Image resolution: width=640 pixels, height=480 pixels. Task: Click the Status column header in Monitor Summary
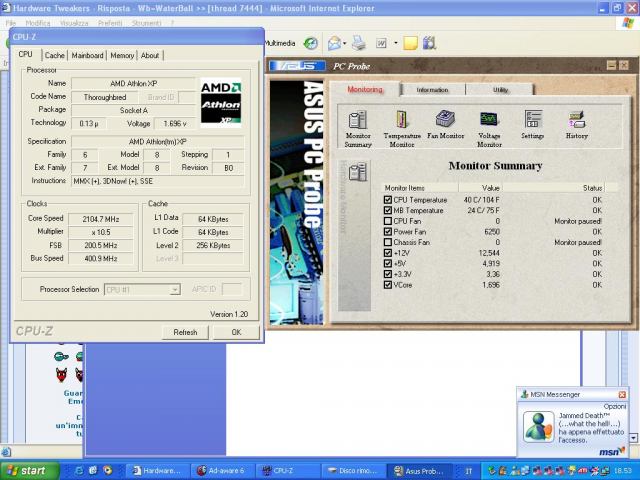[553, 188]
